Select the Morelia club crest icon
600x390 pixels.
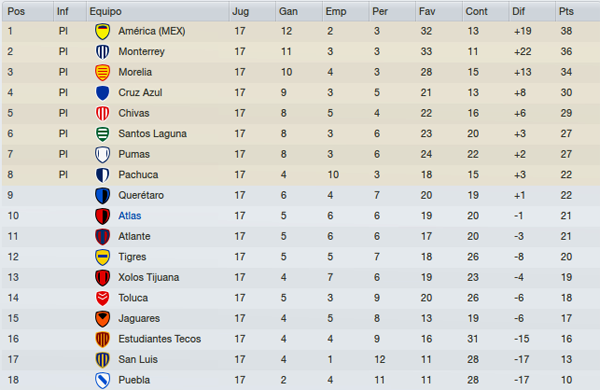click(102, 72)
